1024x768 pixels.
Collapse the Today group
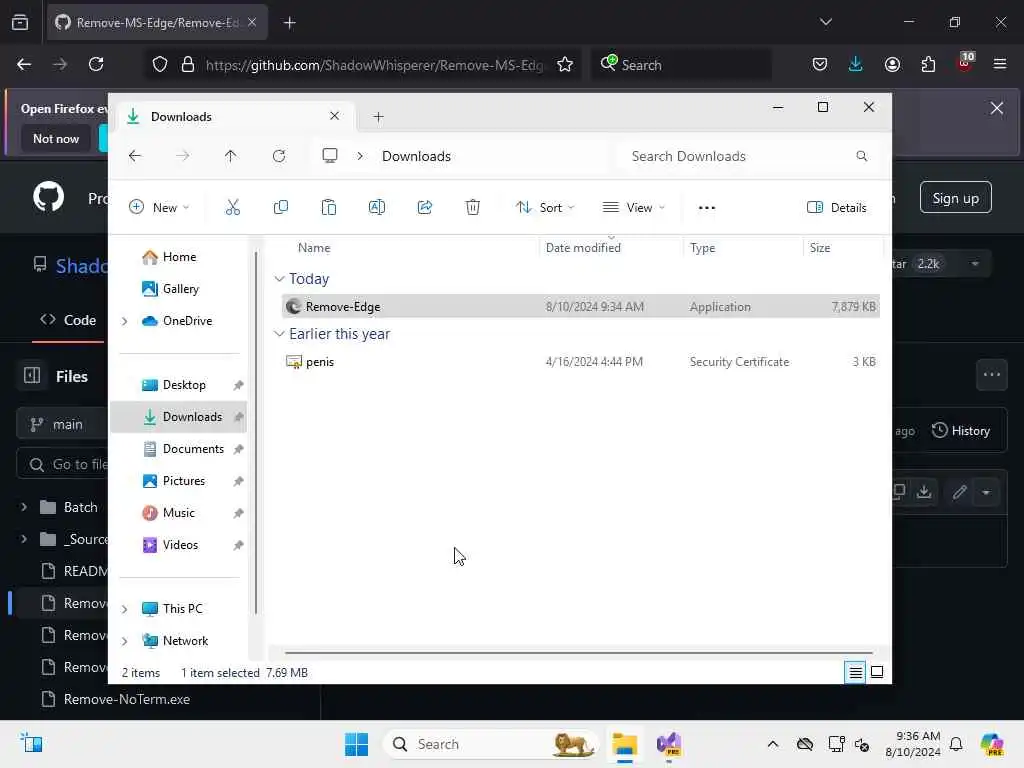279,279
